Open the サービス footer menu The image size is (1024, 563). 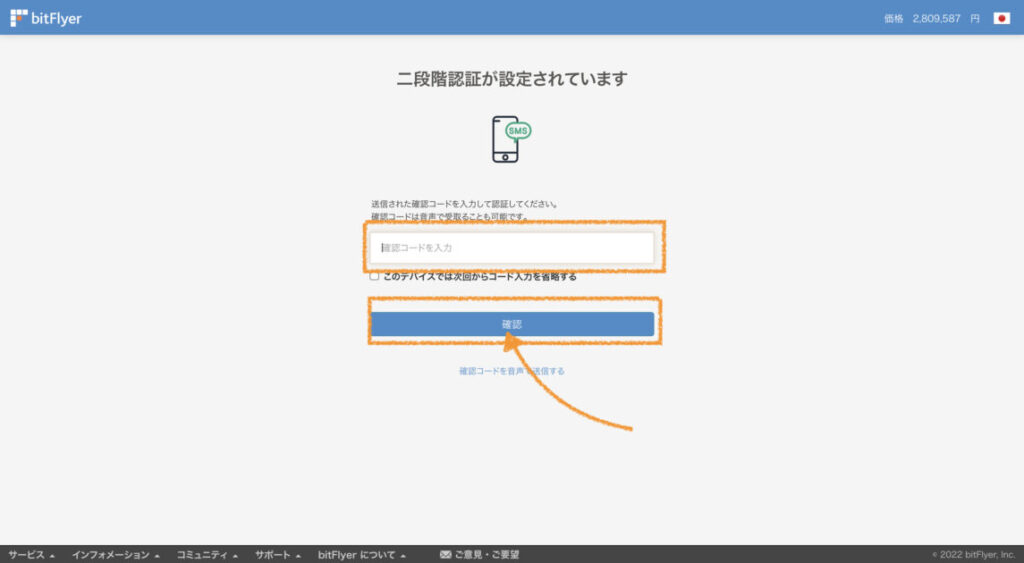coord(26,555)
